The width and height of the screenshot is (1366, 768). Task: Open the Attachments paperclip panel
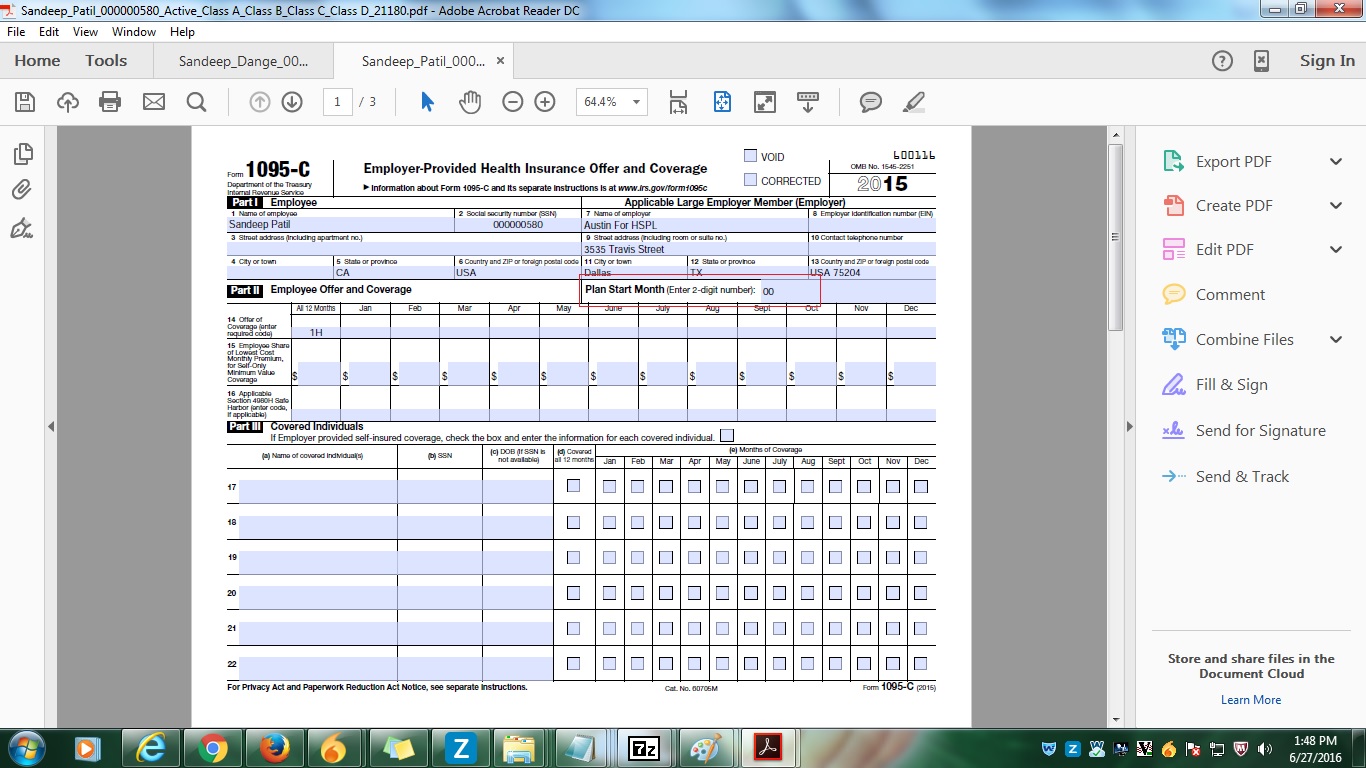[x=22, y=190]
